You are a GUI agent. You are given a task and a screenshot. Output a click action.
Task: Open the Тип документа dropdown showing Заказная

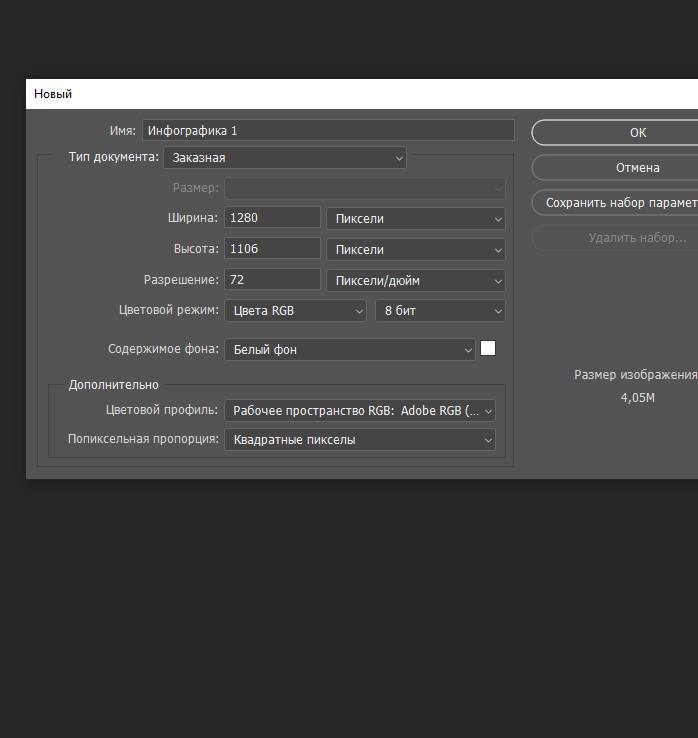[285, 157]
